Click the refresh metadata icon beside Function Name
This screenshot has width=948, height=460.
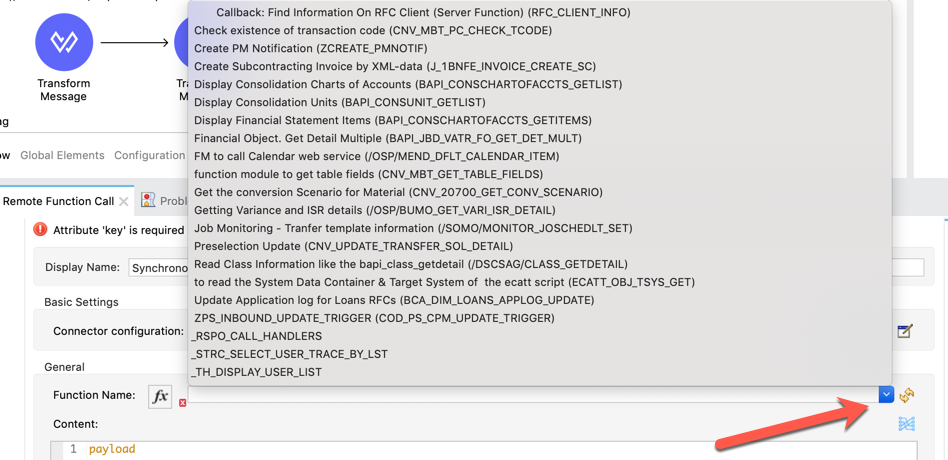pos(907,396)
